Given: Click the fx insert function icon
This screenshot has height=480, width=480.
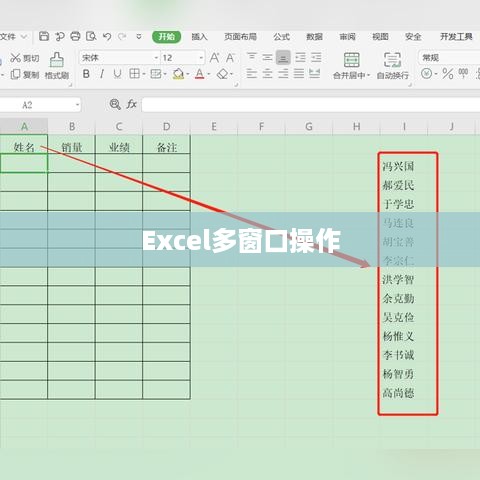Looking at the screenshot, I should (132, 105).
